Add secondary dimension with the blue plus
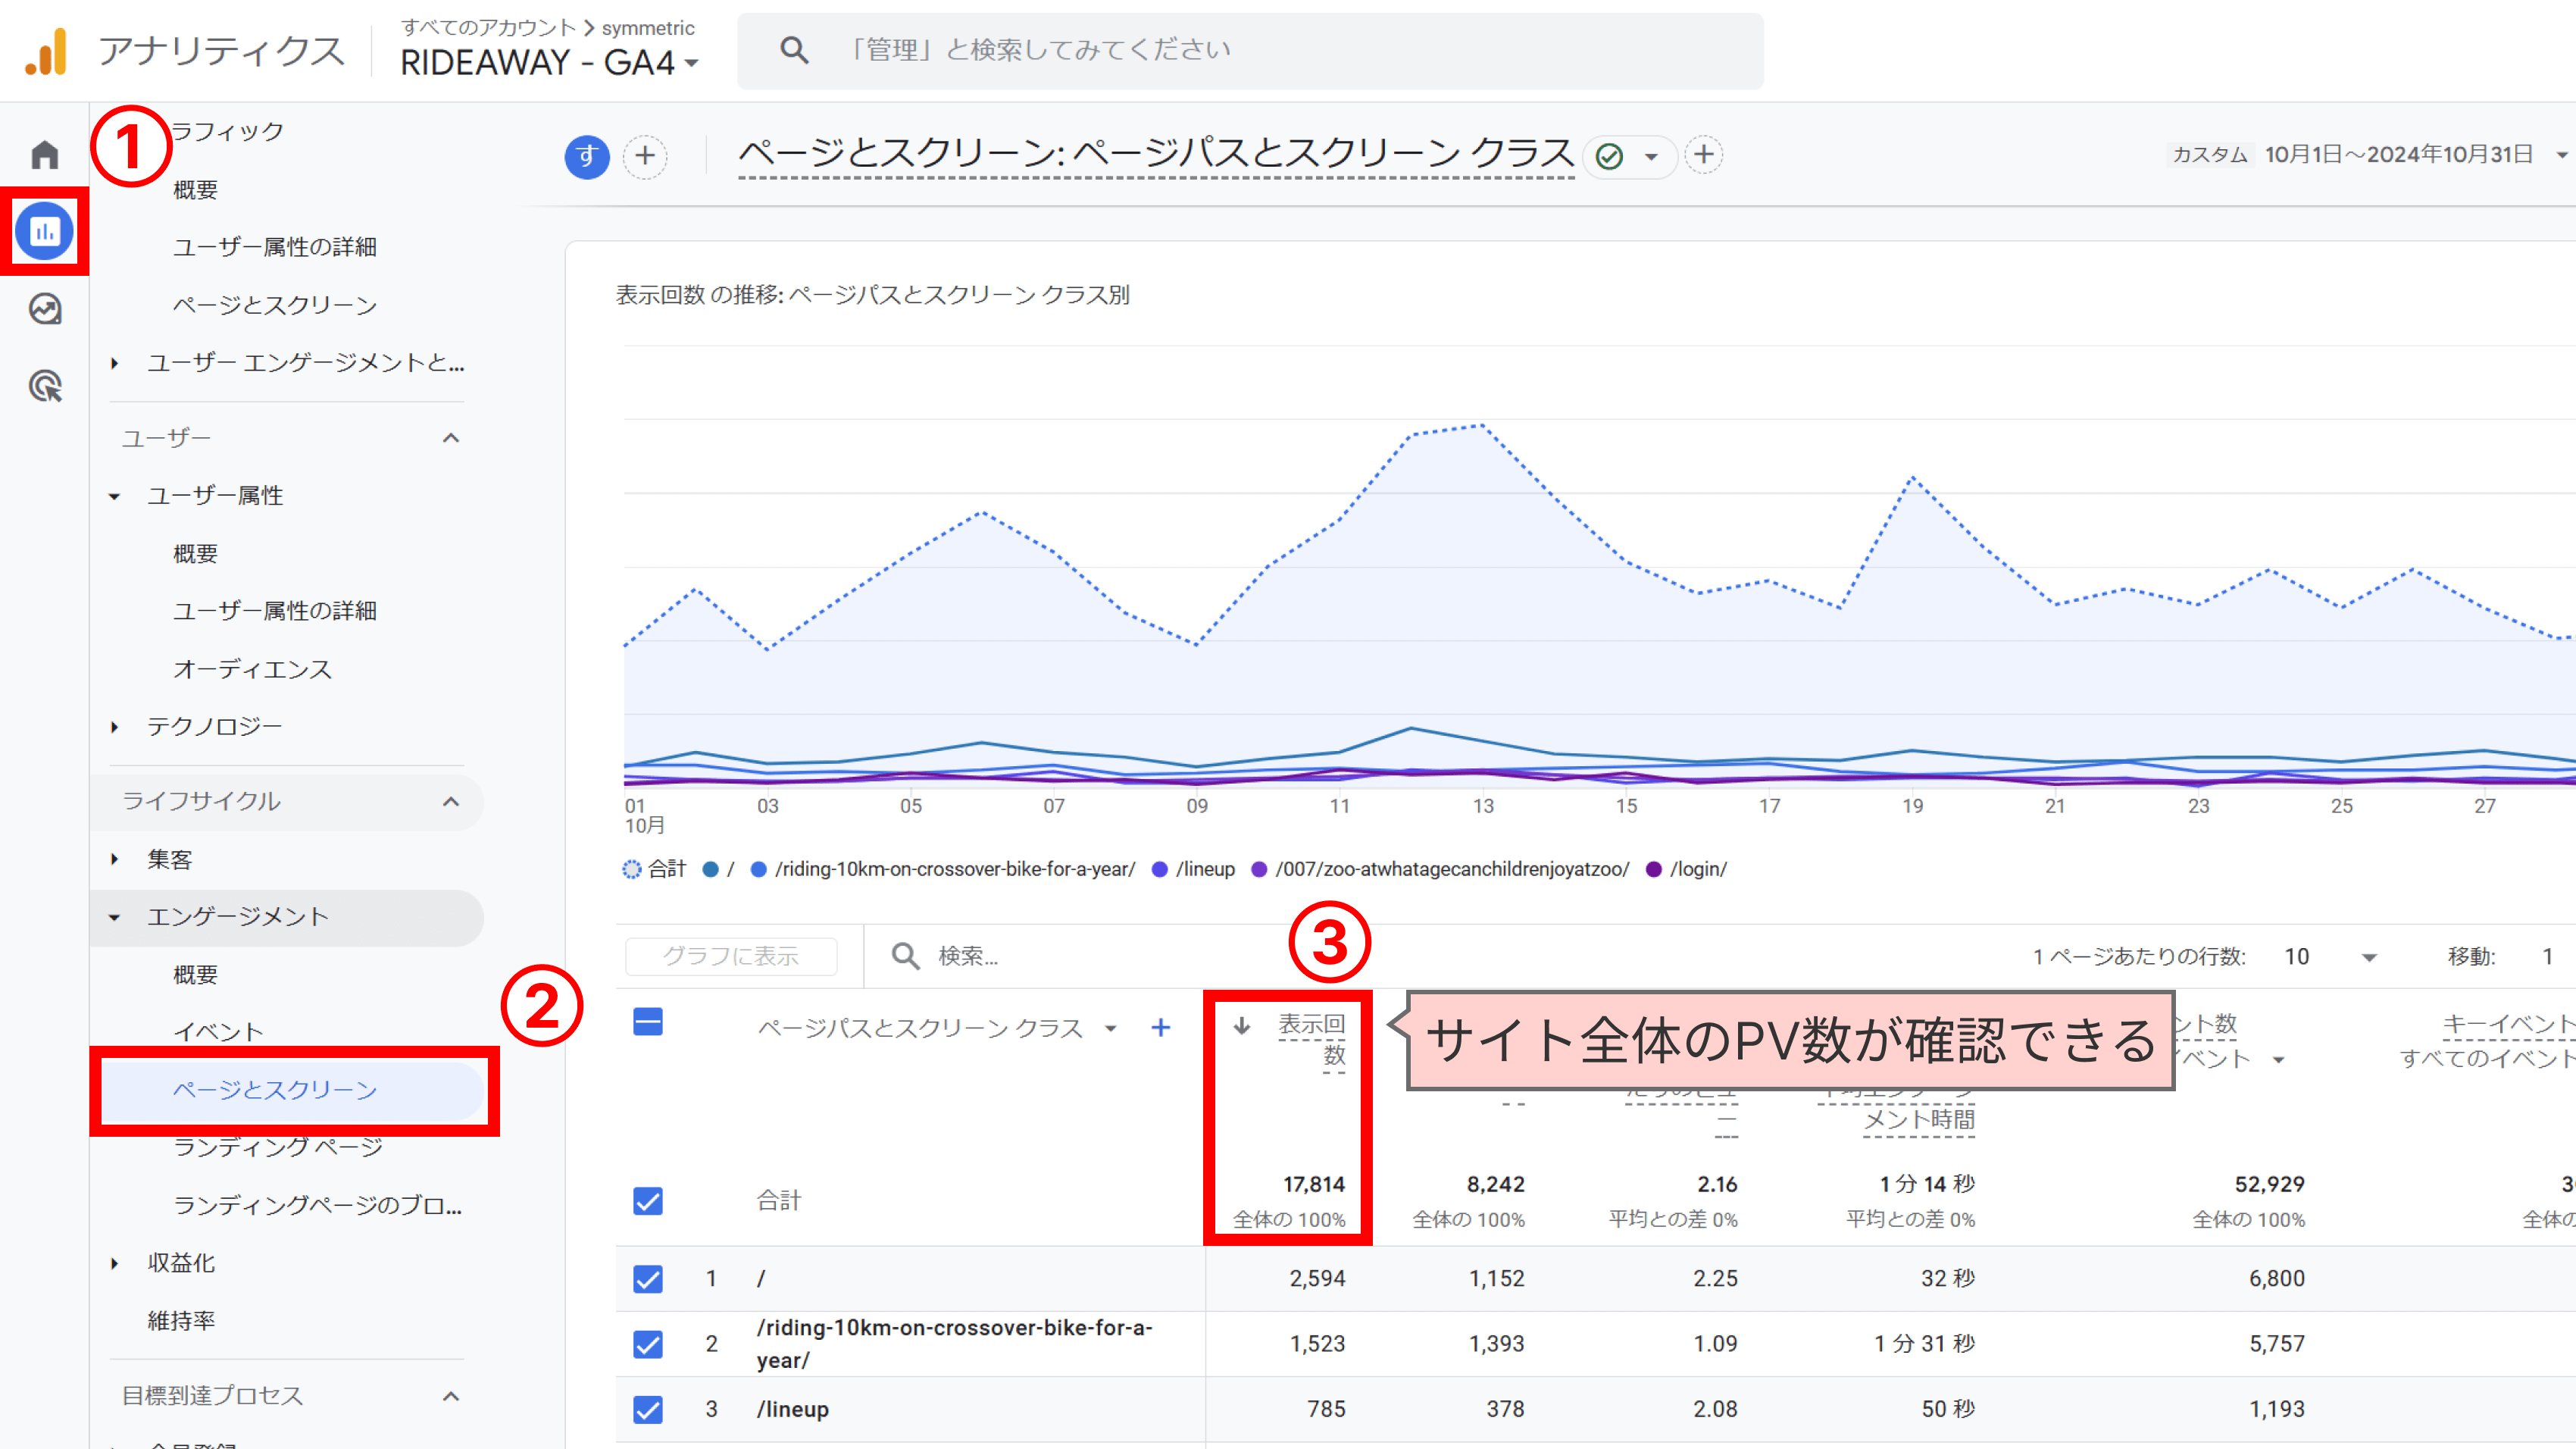The width and height of the screenshot is (2576, 1449). pos(1160,1028)
